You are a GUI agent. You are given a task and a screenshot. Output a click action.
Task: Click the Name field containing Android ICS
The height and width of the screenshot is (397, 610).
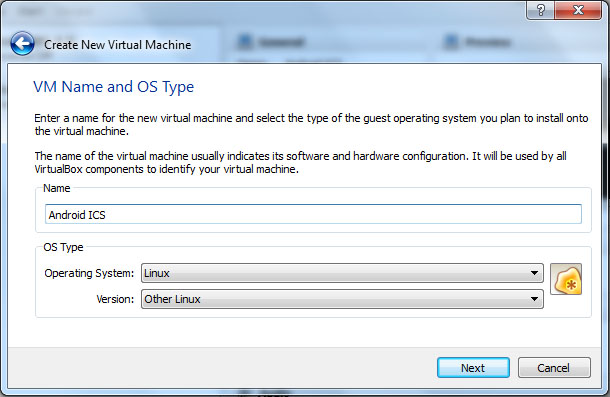click(x=313, y=214)
